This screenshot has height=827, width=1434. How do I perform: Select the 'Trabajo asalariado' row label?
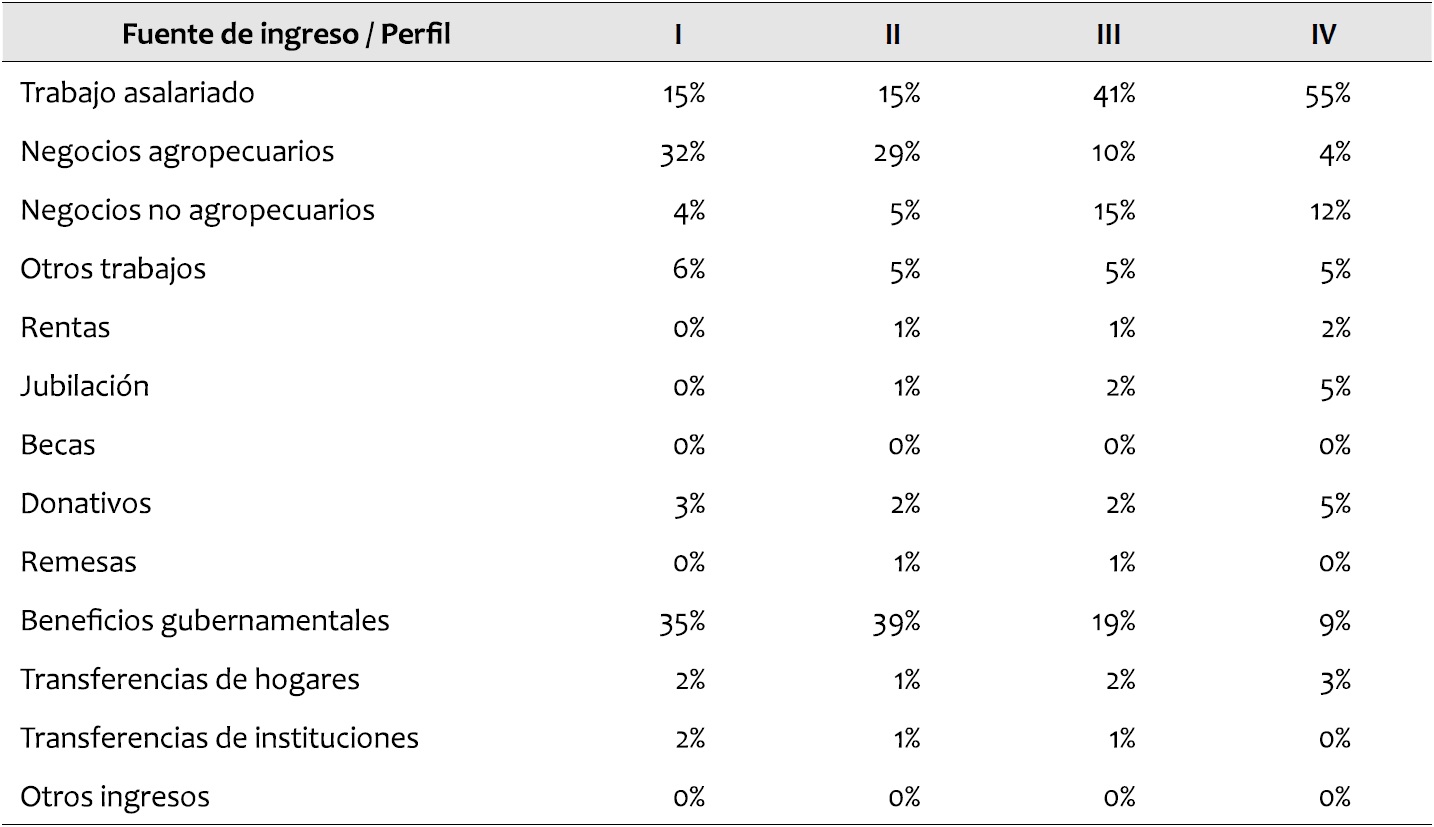pos(138,93)
